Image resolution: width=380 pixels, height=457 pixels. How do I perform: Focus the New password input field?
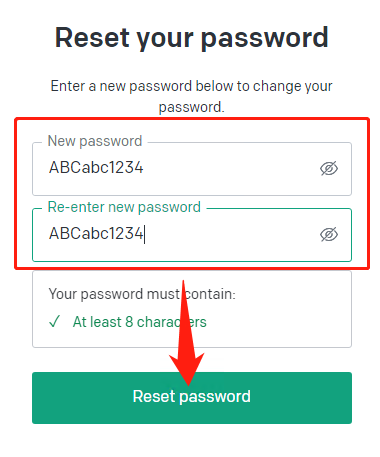pos(192,169)
